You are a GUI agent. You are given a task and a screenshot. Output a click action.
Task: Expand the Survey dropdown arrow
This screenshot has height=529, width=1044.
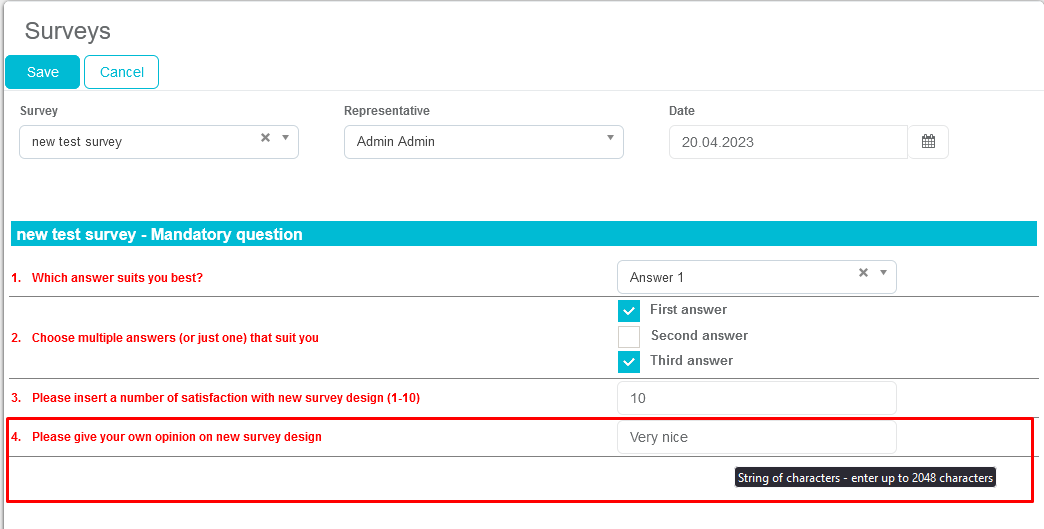[x=285, y=138]
